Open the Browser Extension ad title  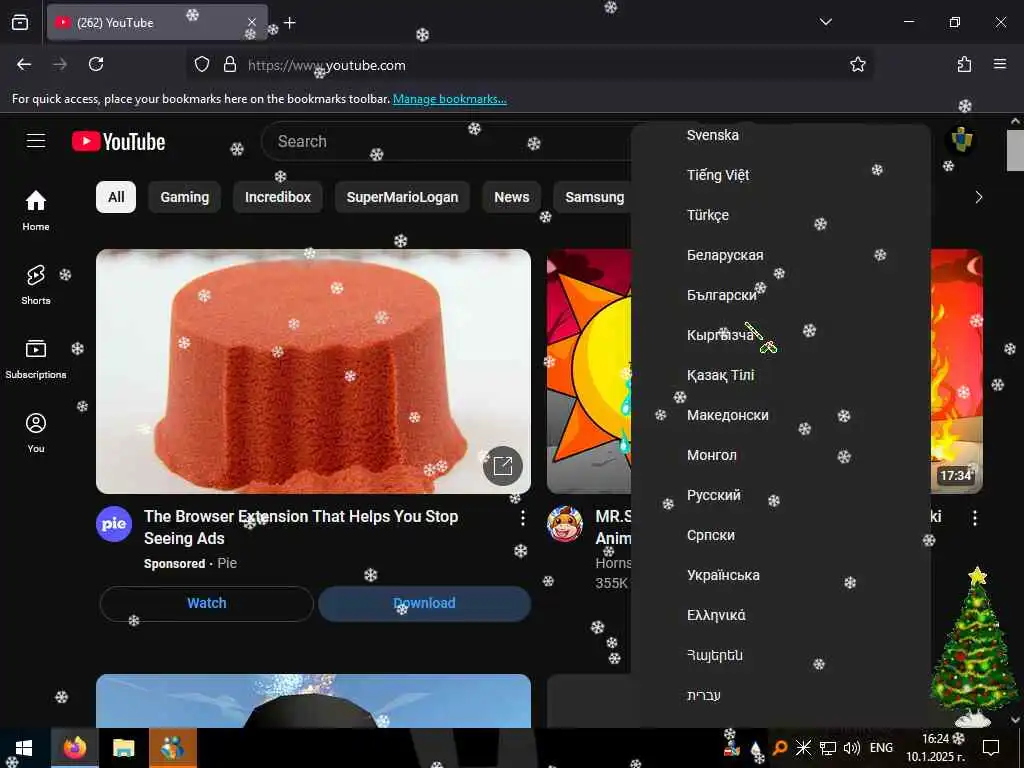(x=301, y=527)
